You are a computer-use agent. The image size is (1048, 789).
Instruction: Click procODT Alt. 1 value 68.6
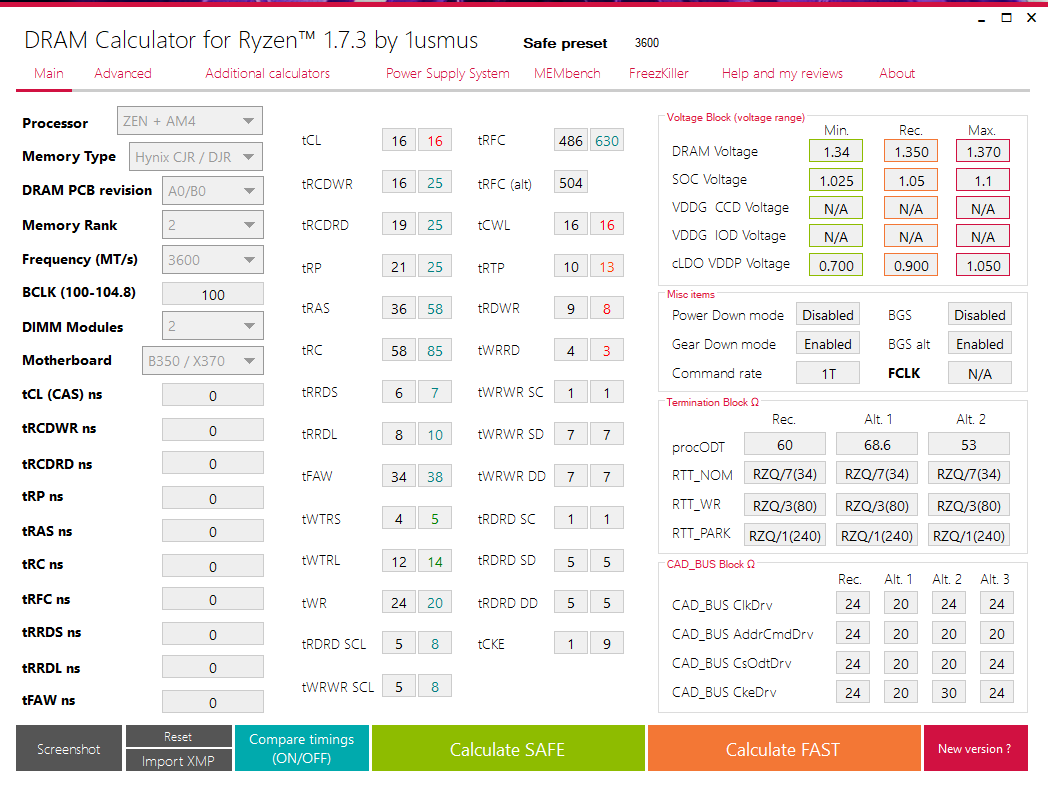pos(877,445)
